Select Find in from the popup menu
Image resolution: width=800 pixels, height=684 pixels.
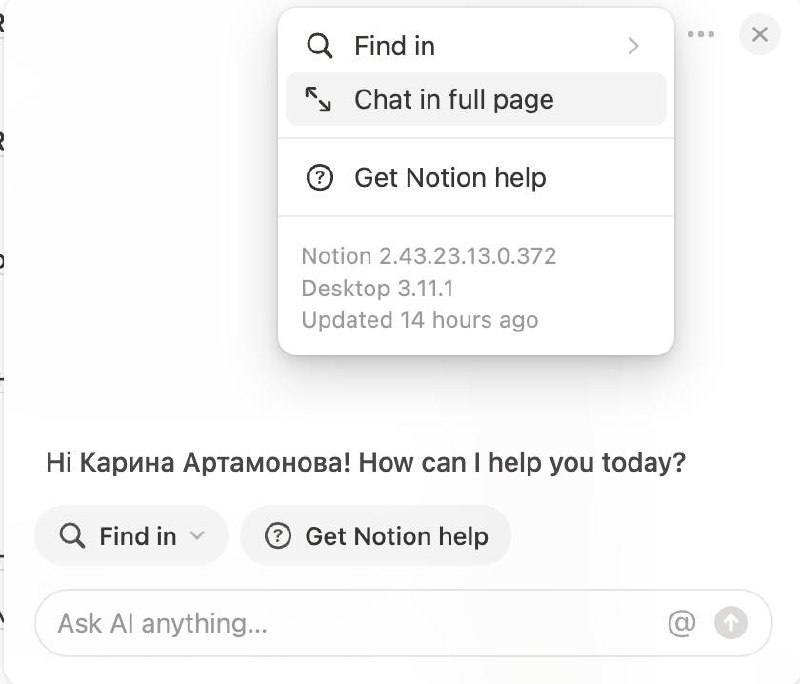(x=476, y=46)
